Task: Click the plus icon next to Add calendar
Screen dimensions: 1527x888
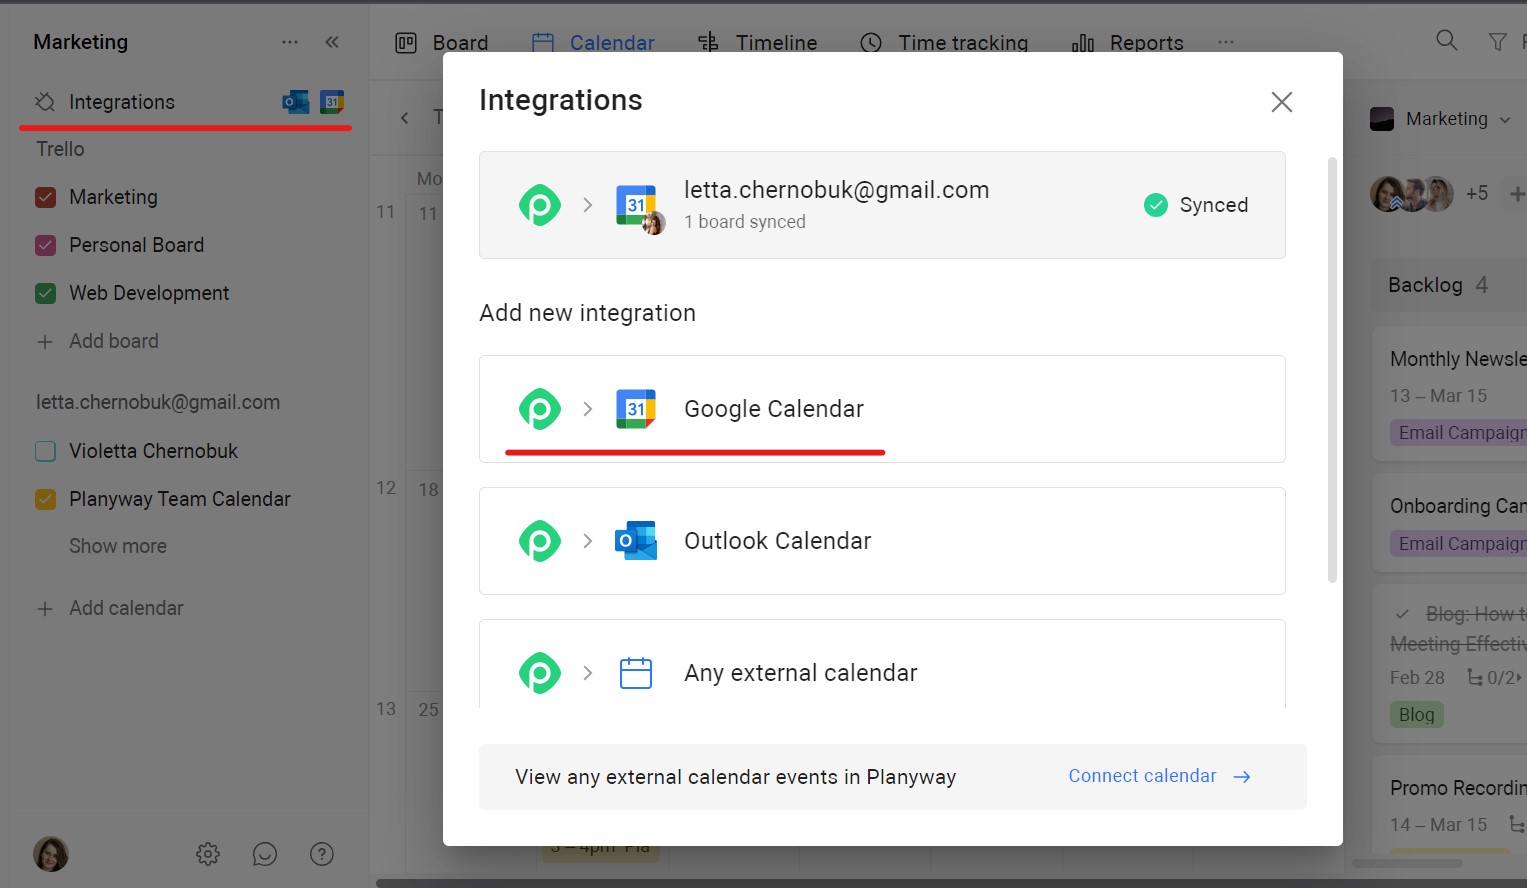Action: coord(45,609)
